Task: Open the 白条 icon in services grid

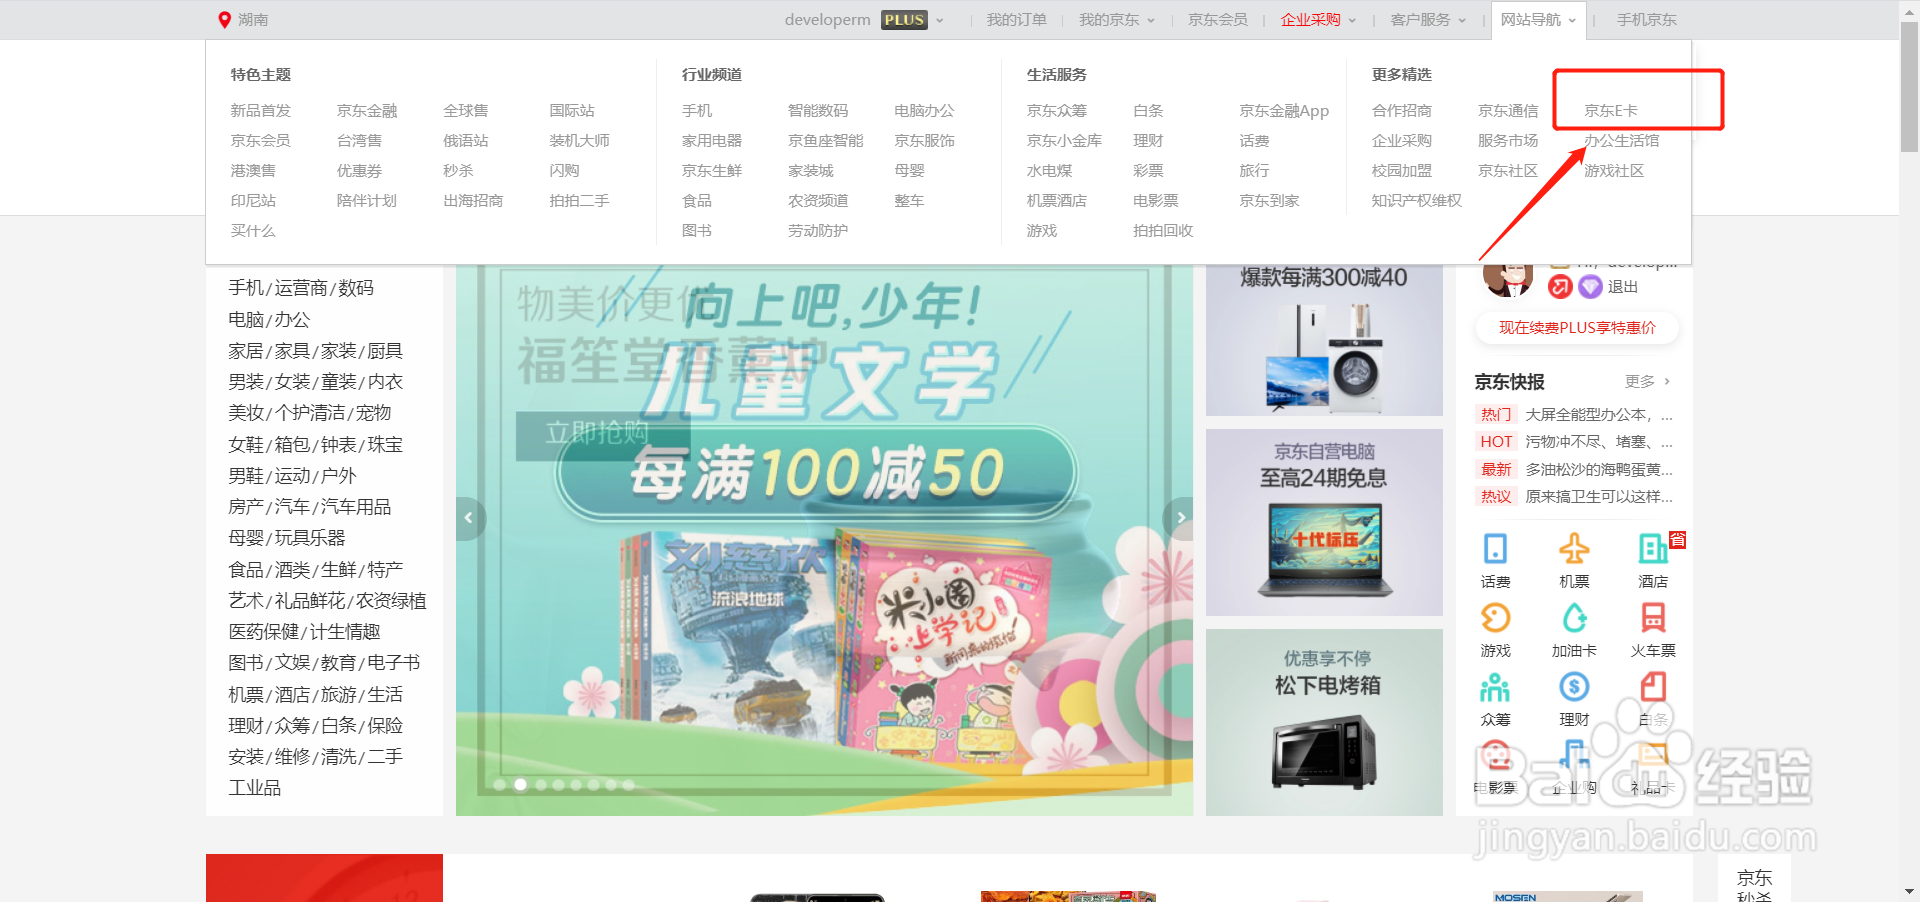Action: click(1653, 687)
